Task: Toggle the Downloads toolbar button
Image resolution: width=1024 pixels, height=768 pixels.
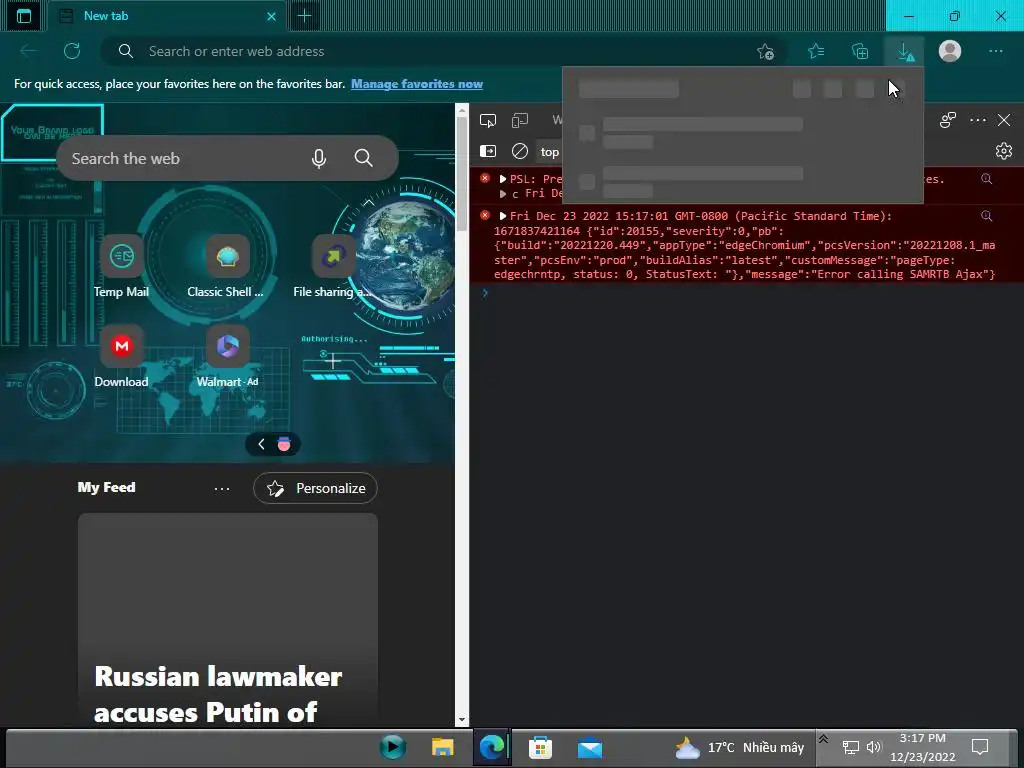Action: coord(904,52)
